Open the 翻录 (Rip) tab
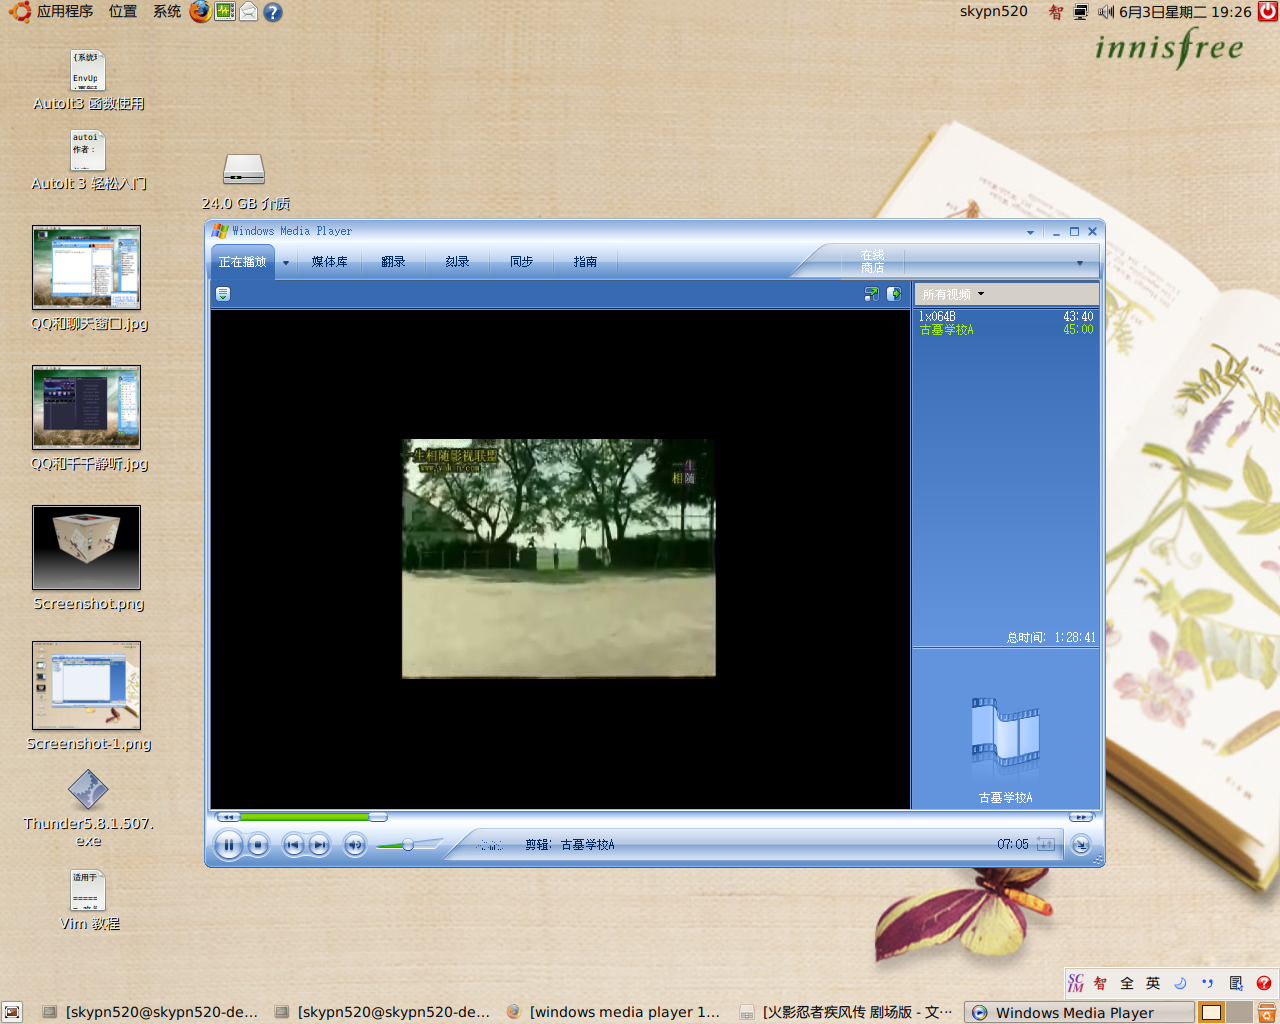Image resolution: width=1280 pixels, height=1024 pixels. pyautogui.click(x=393, y=262)
